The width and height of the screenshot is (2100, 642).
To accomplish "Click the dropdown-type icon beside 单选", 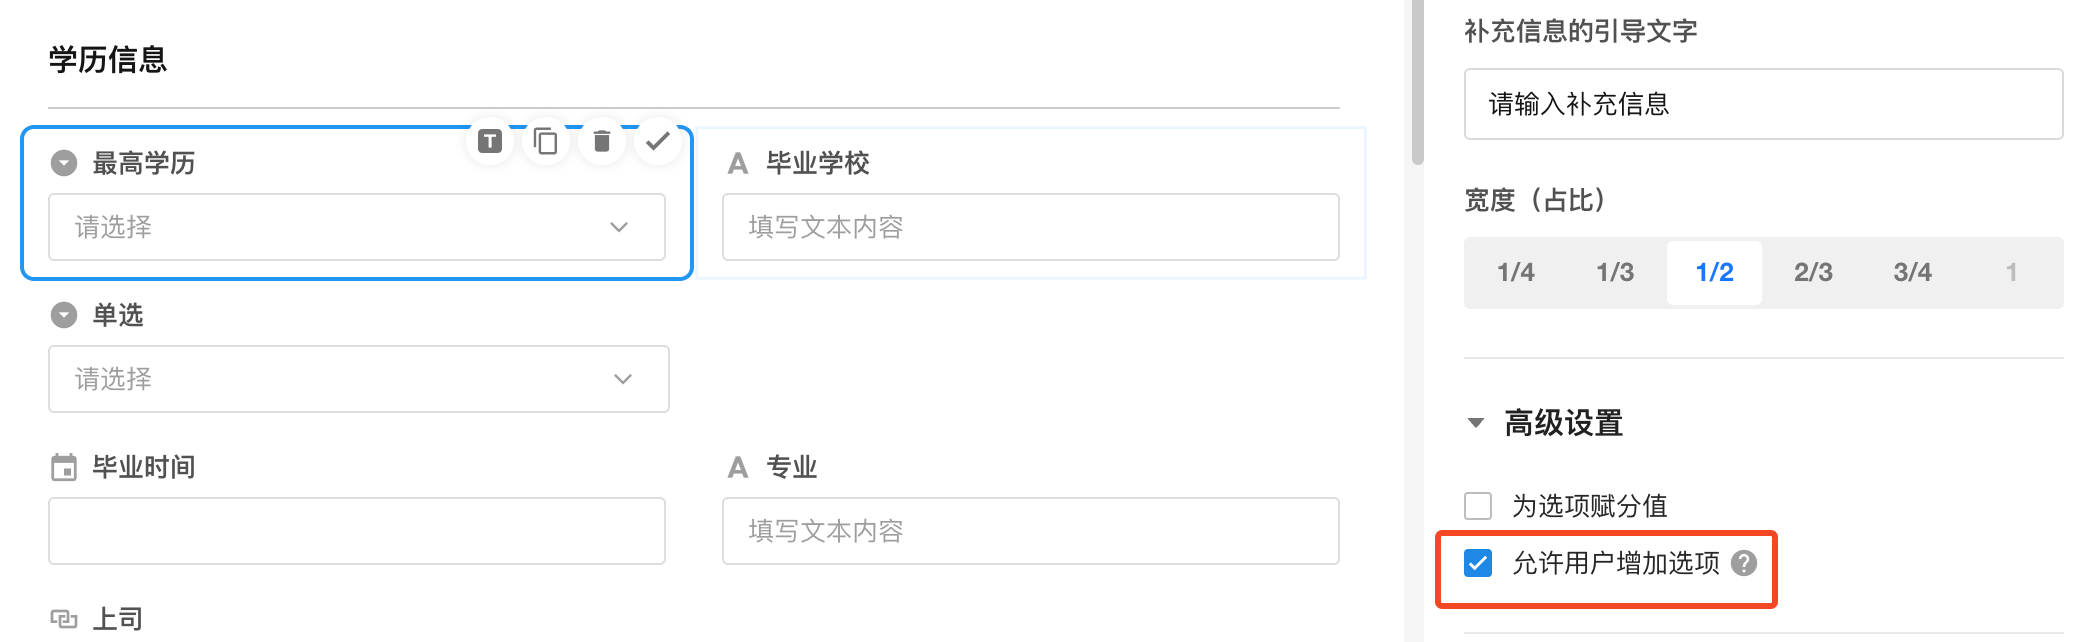I will 64,315.
